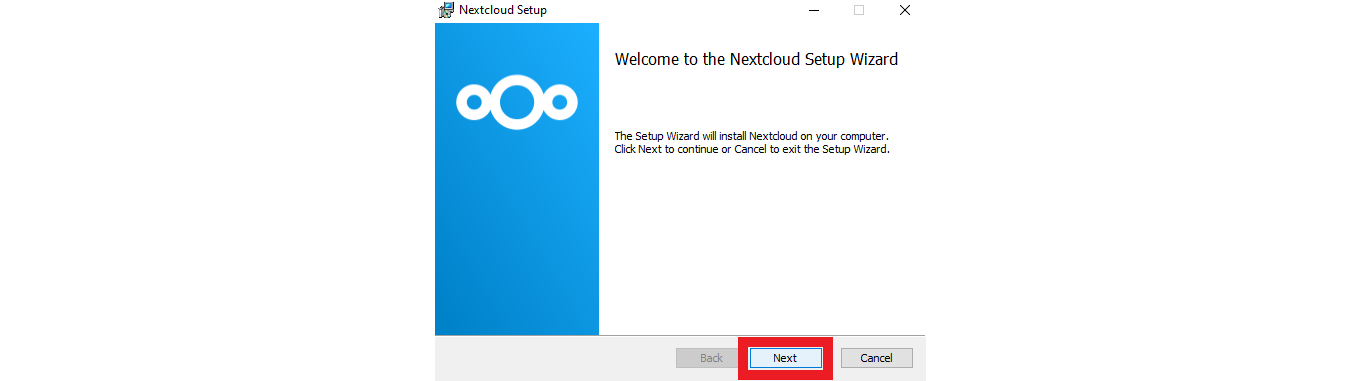Click the disabled maximize button in title bar
Viewport: 1360px width, 381px height.
858,10
